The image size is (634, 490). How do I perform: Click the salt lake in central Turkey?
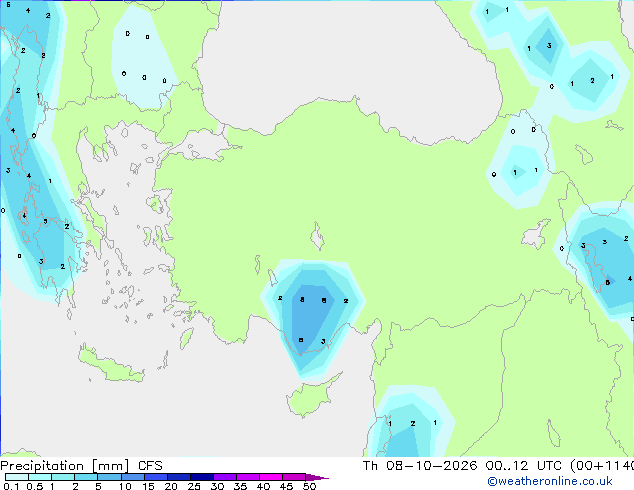317,236
